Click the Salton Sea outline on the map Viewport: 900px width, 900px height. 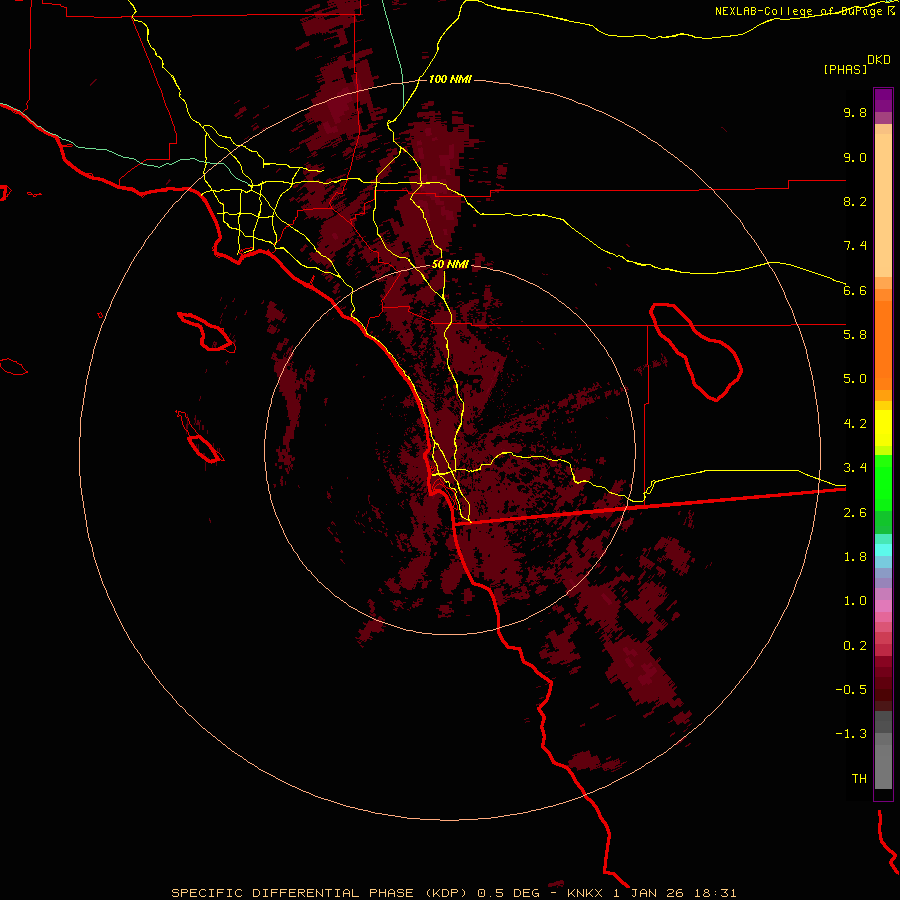pyautogui.click(x=695, y=351)
